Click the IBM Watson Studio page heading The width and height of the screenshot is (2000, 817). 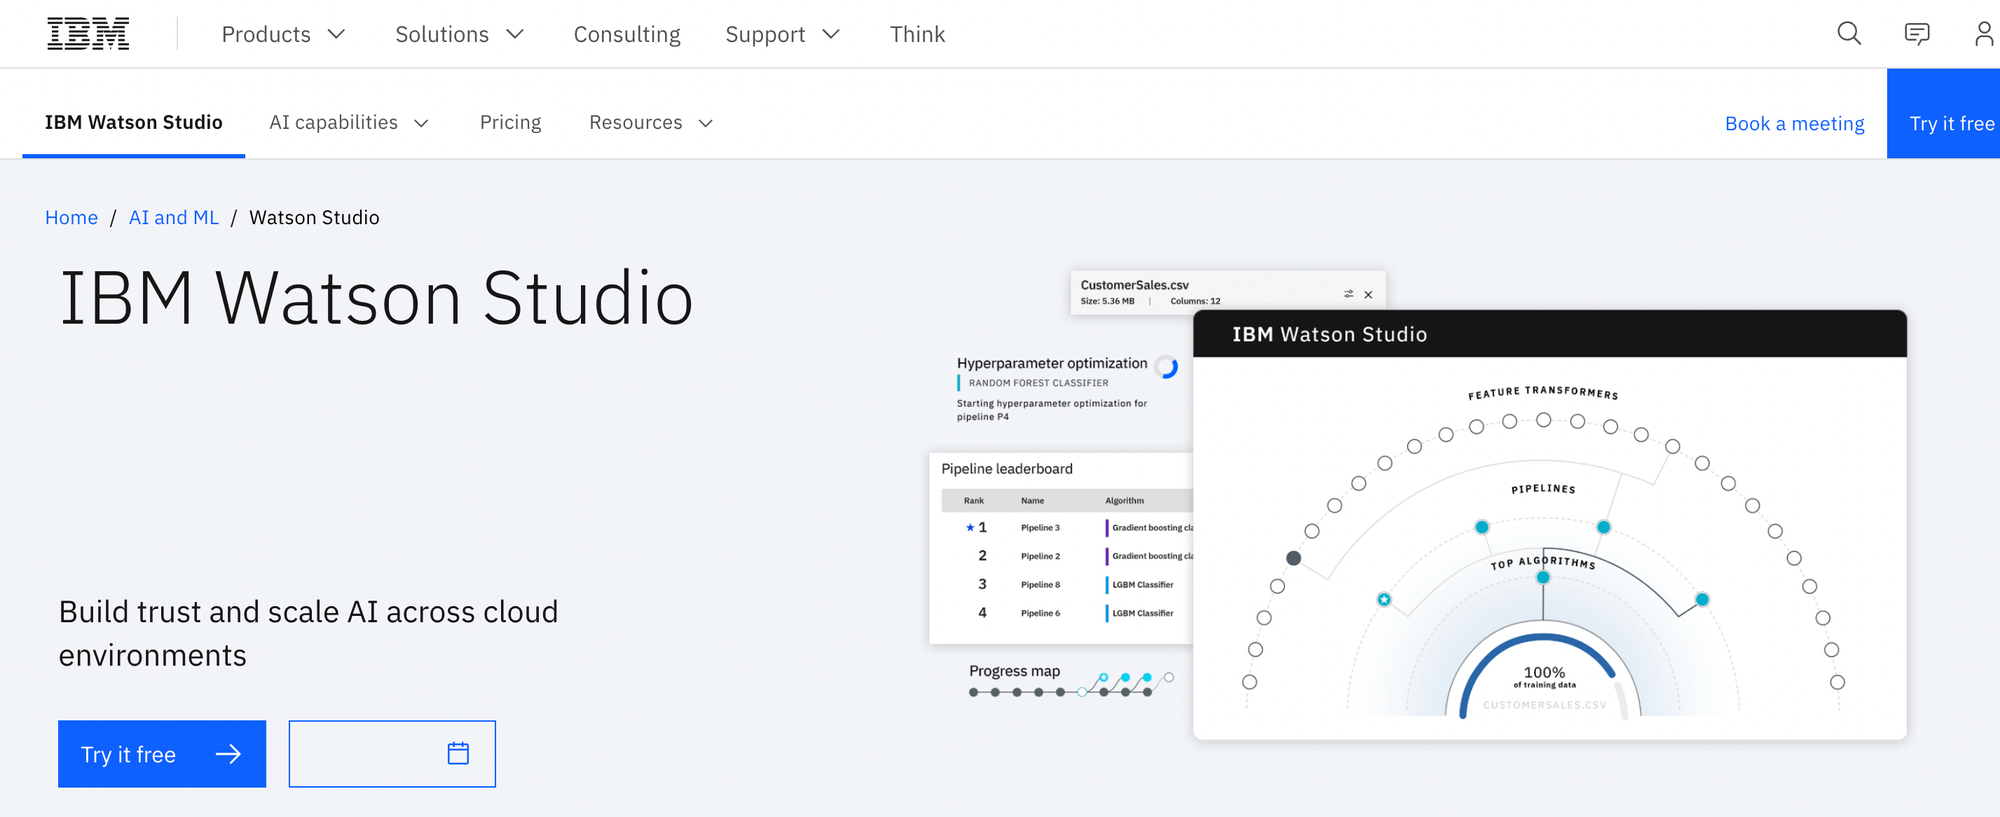pyautogui.click(x=376, y=298)
